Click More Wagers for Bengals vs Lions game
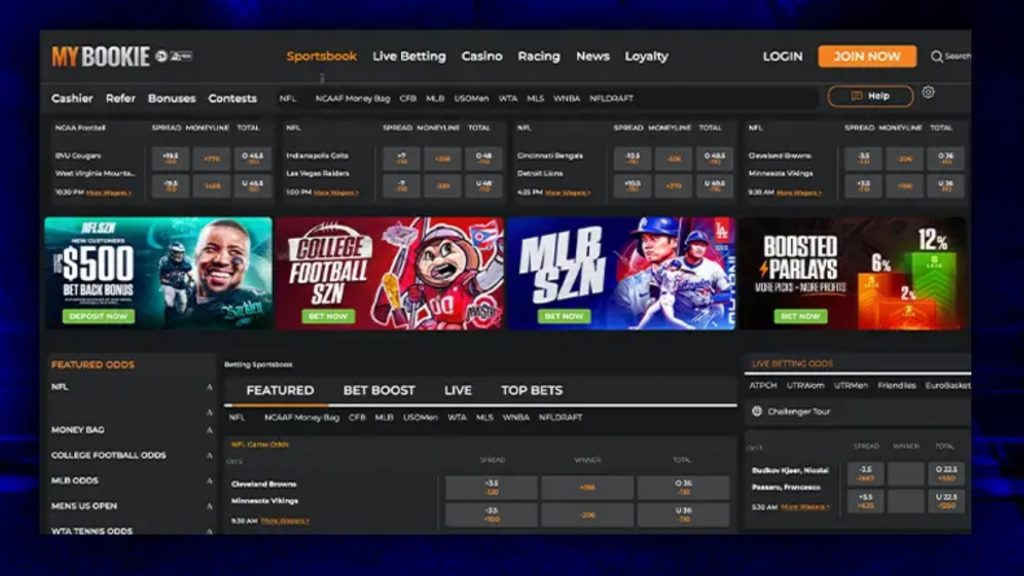 568,193
